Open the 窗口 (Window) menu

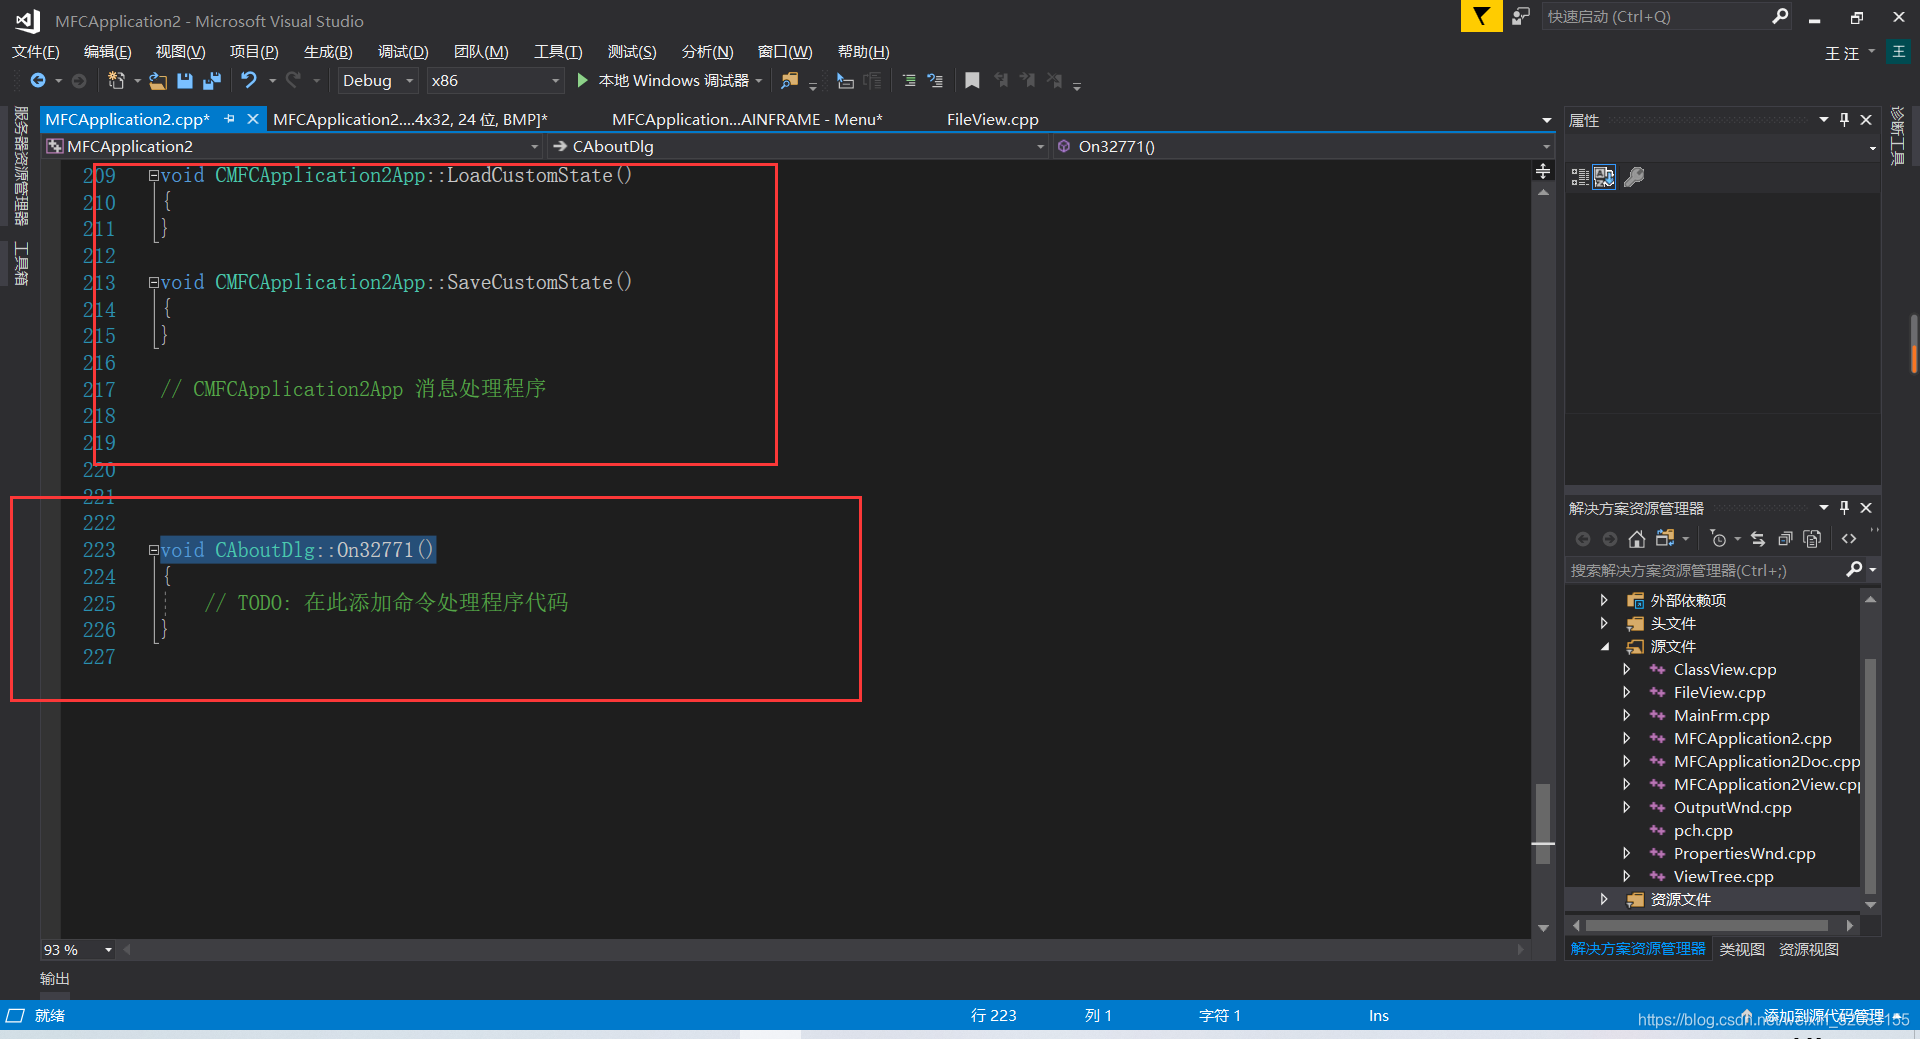[x=785, y=51]
